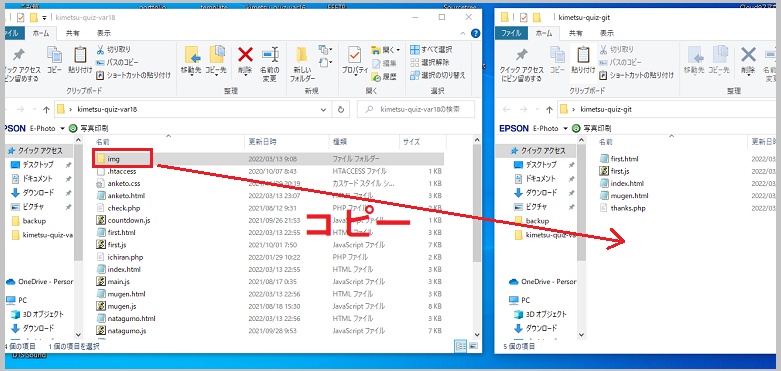This screenshot has width=781, height=371.
Task: Click 選択の切り替え in kimetsu-quiz-var18 ribbon
Action: coord(438,75)
